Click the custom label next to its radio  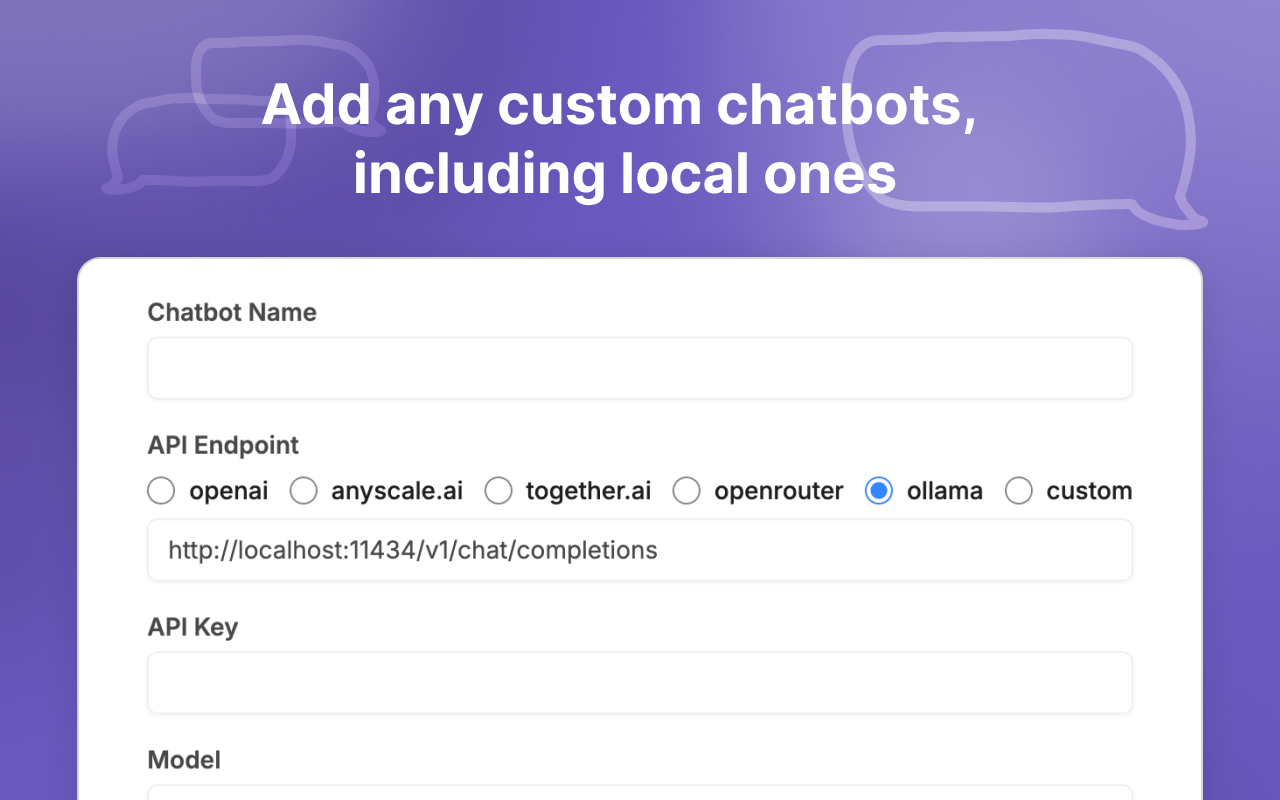1089,491
